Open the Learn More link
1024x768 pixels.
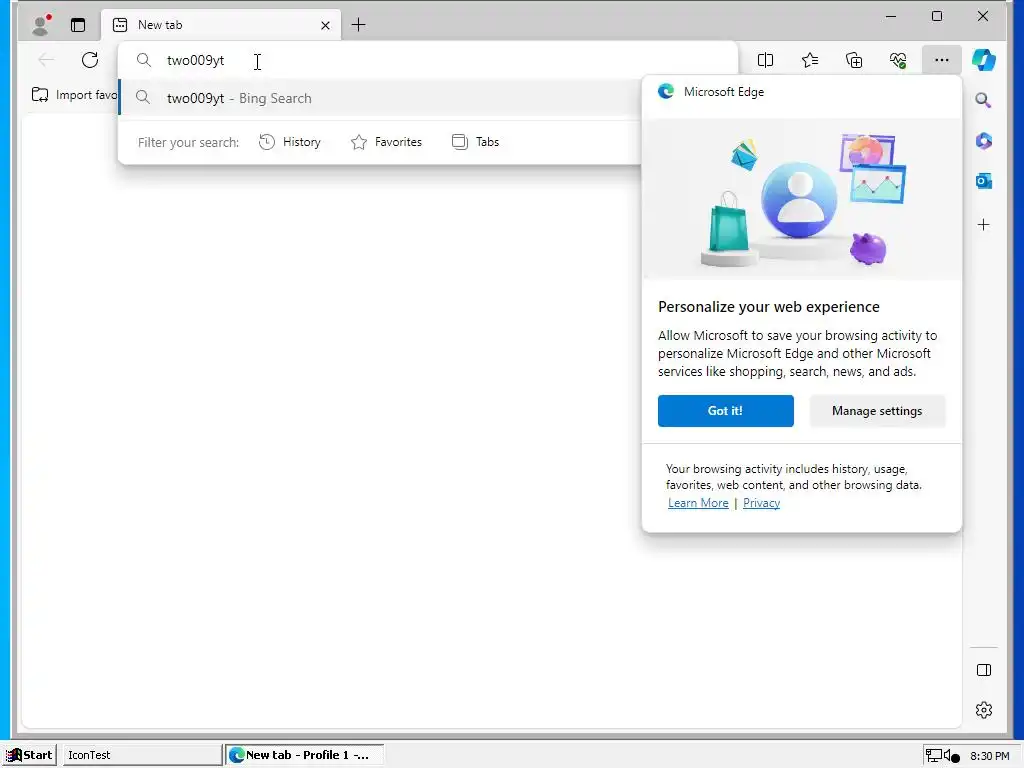click(697, 503)
